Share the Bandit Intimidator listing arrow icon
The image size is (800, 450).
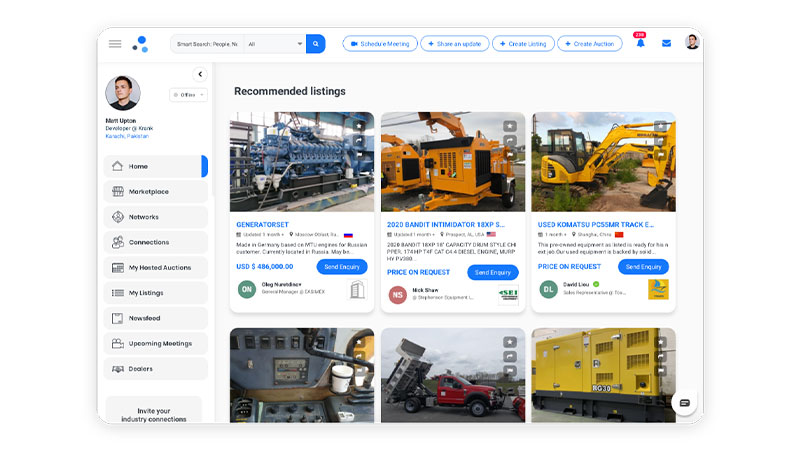[510, 140]
